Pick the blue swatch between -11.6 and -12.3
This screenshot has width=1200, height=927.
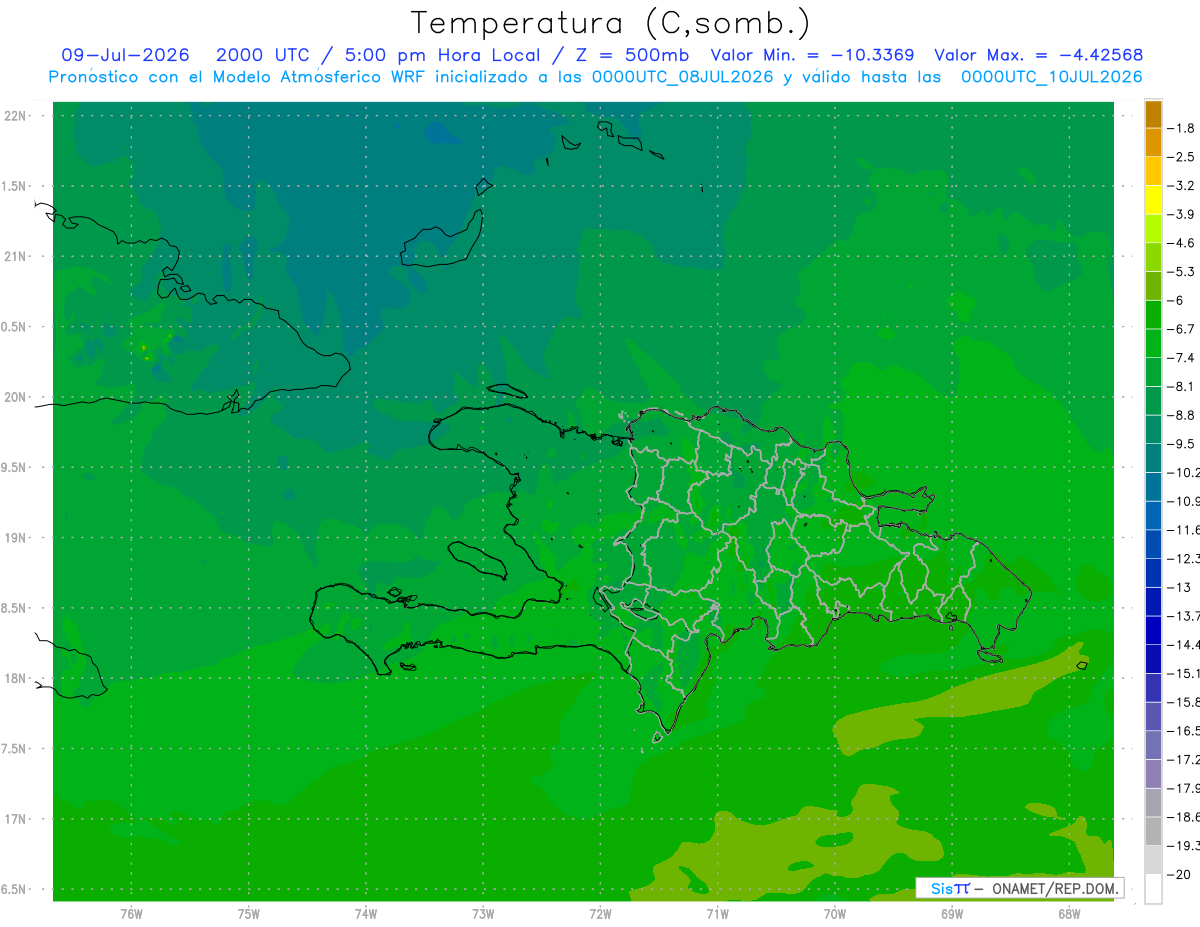click(x=1153, y=544)
